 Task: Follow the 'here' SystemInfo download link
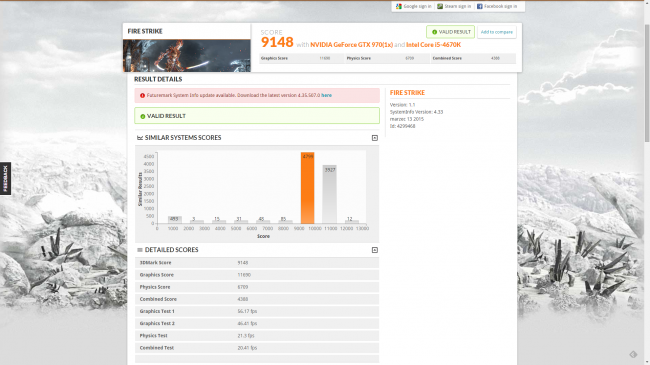pyautogui.click(x=326, y=95)
